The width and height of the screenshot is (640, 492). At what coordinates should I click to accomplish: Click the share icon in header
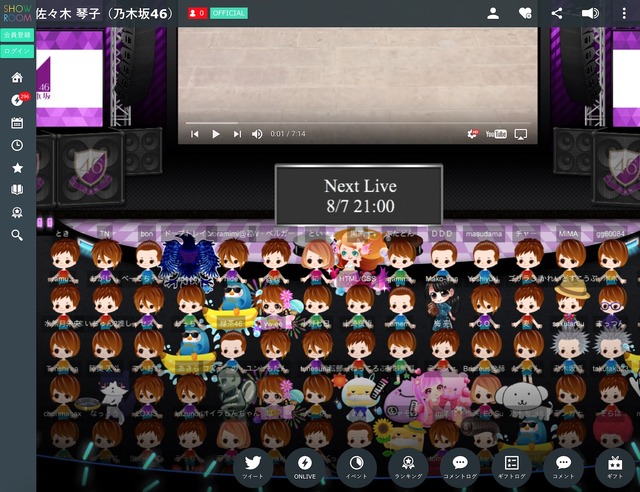(x=557, y=13)
